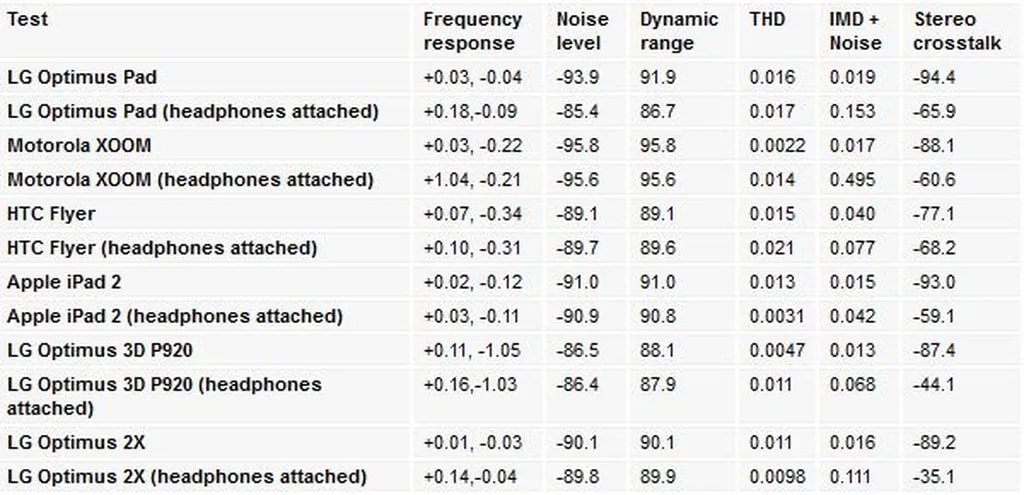Select HTC Flyer (headphones attached) row label
Screen dimensions: 1024x495
point(162,247)
